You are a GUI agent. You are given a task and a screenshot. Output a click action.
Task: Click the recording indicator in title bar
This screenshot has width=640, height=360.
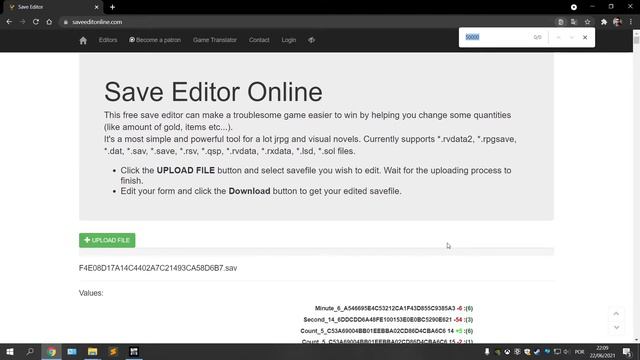(x=573, y=7)
